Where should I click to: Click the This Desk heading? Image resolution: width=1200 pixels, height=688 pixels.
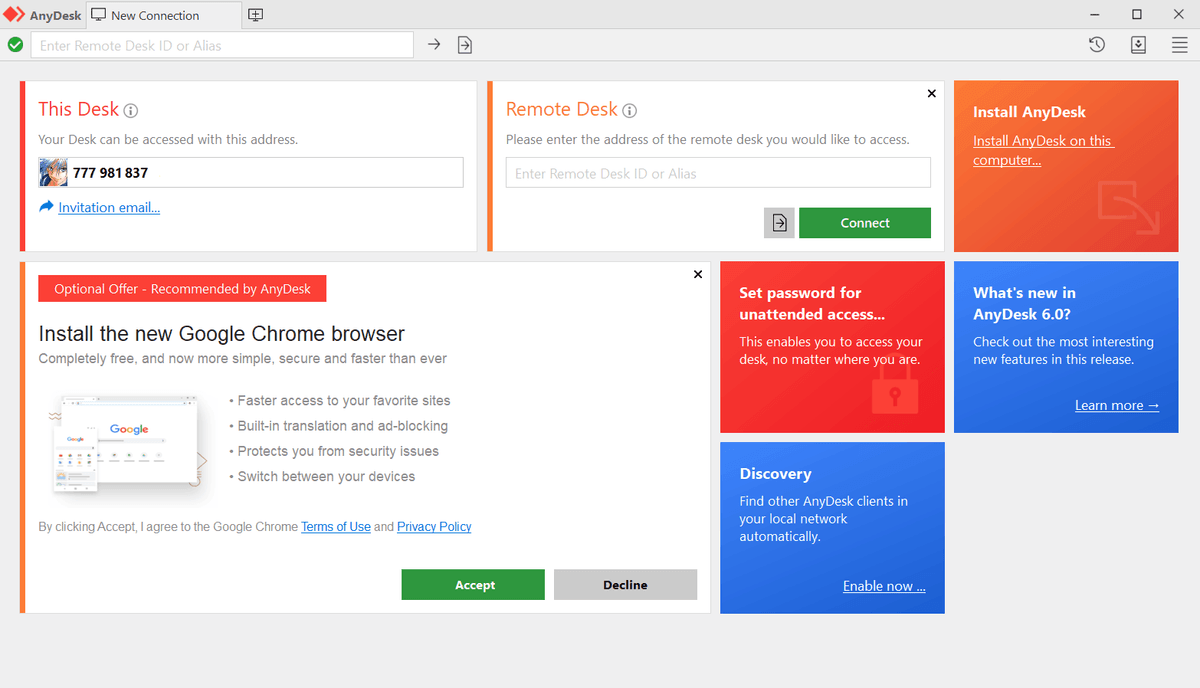78,109
